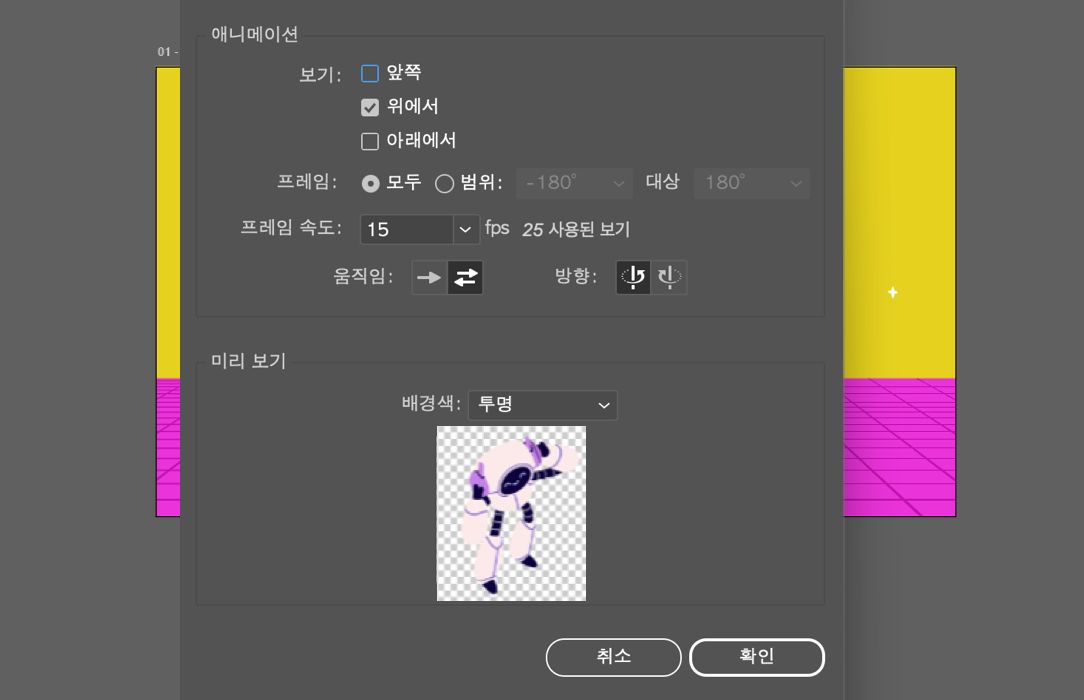This screenshot has height=700, width=1084.
Task: Click the sparkle on the yellow artwork
Action: point(891,292)
